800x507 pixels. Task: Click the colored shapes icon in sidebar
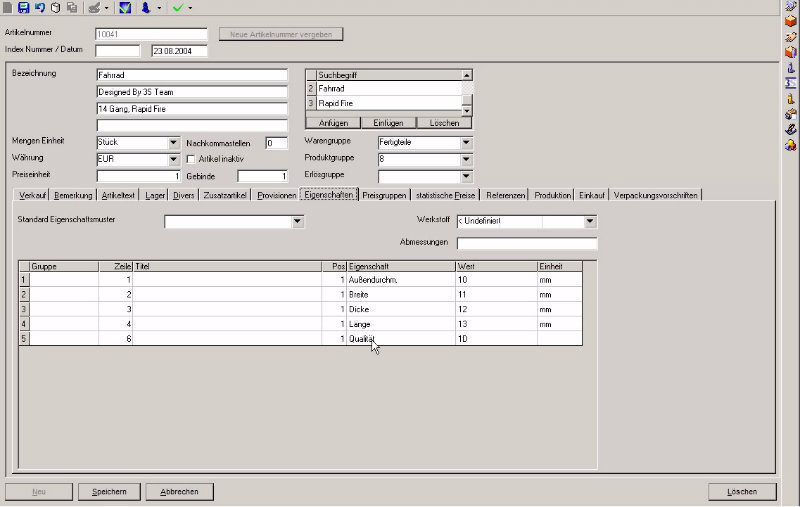point(790,145)
